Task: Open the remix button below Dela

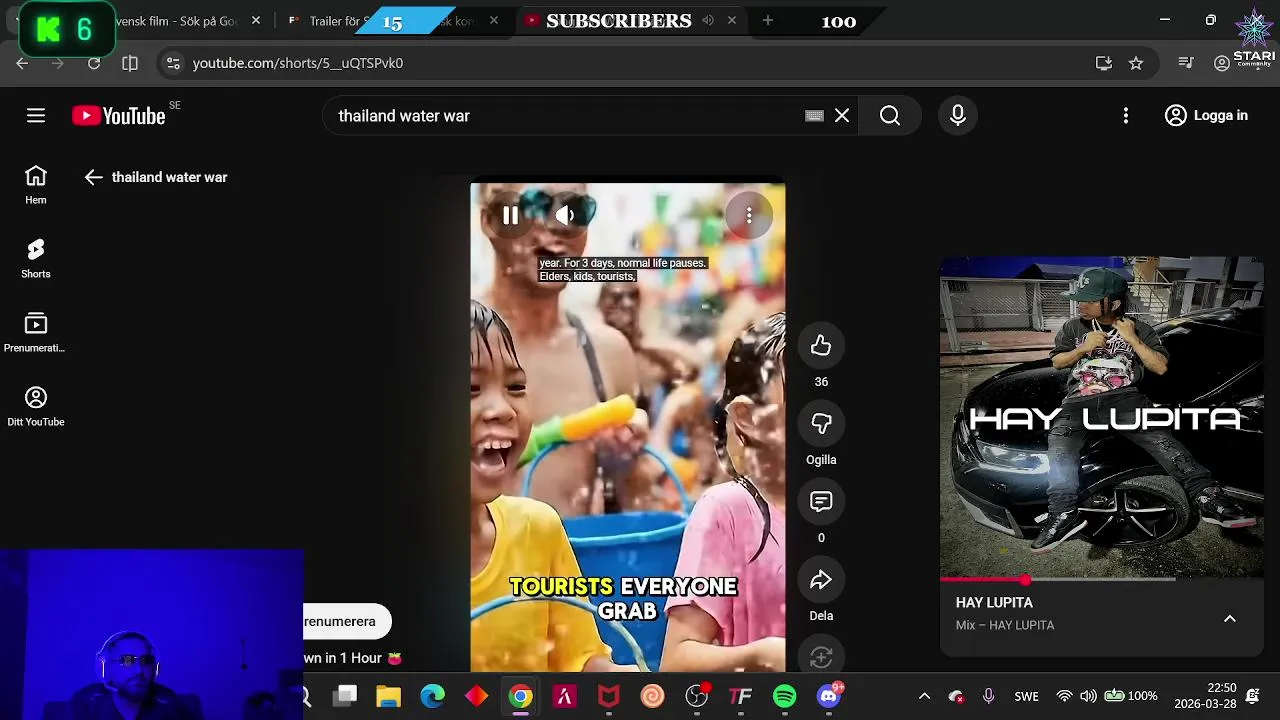Action: pyautogui.click(x=821, y=657)
